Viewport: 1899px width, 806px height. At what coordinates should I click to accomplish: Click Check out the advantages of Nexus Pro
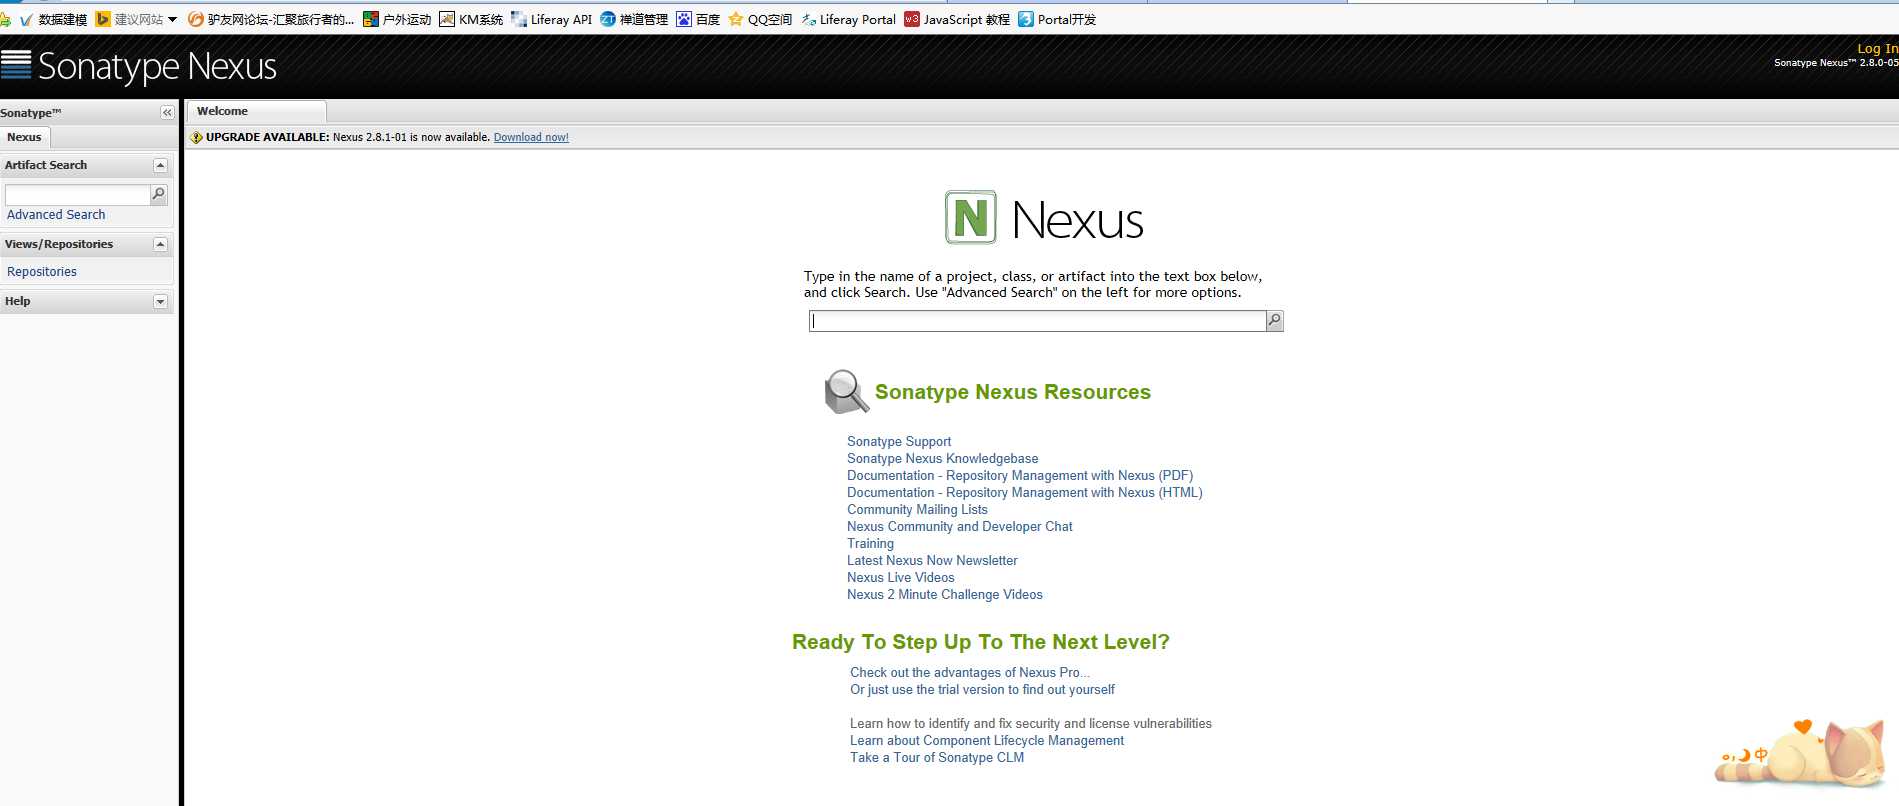(x=970, y=672)
